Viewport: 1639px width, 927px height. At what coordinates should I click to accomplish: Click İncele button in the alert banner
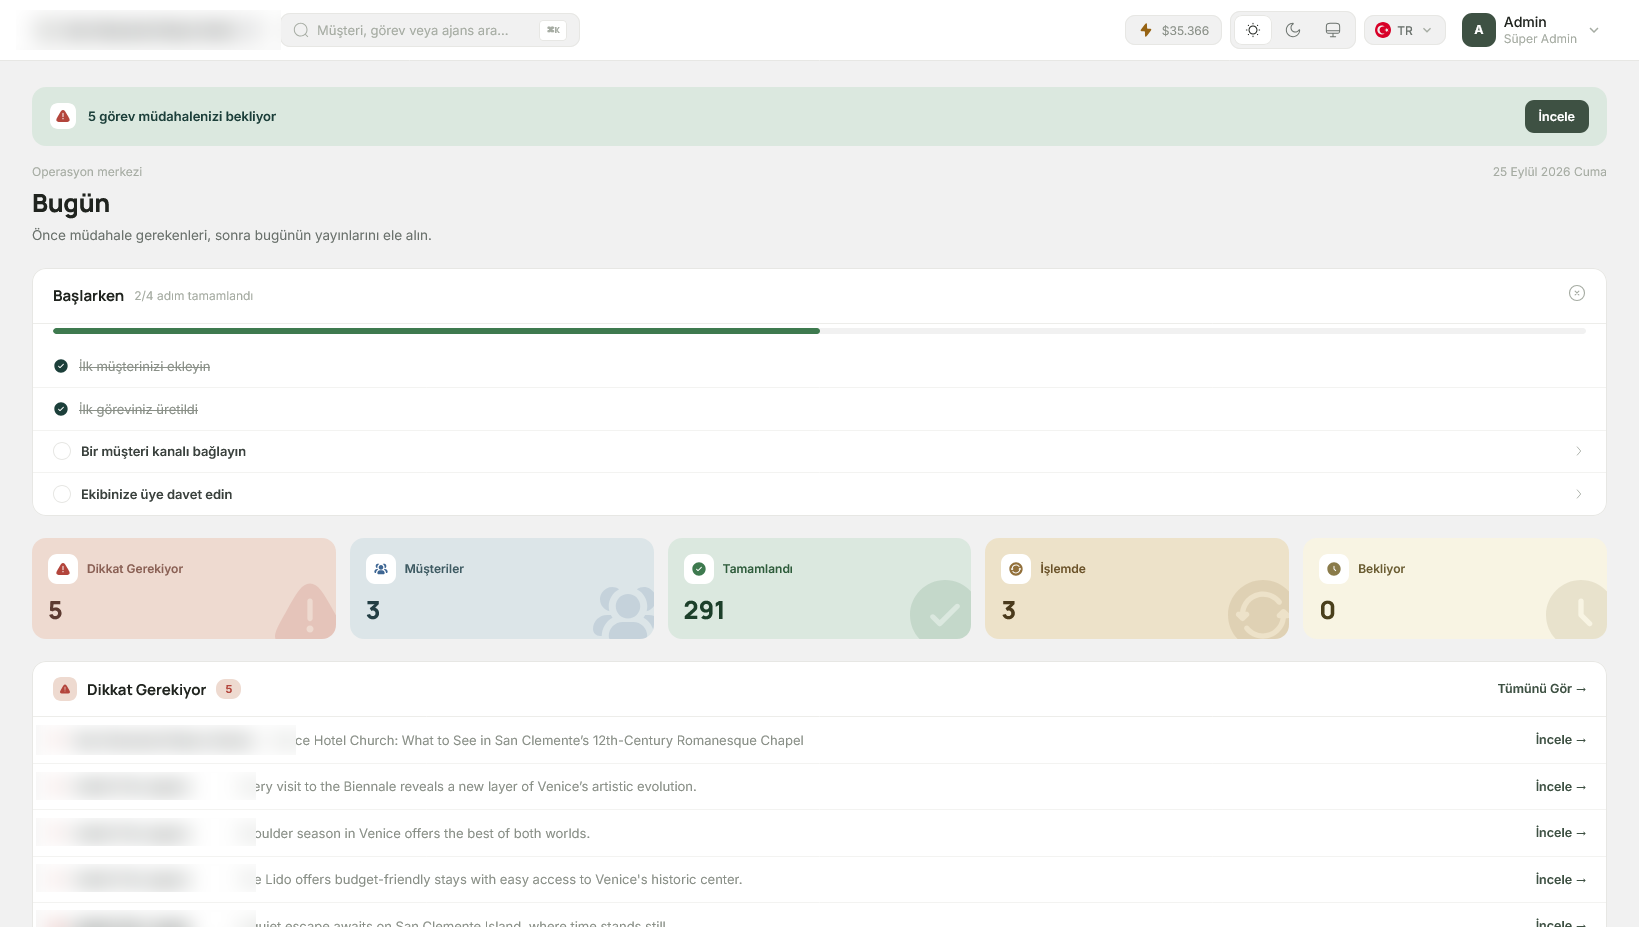[x=1556, y=116]
